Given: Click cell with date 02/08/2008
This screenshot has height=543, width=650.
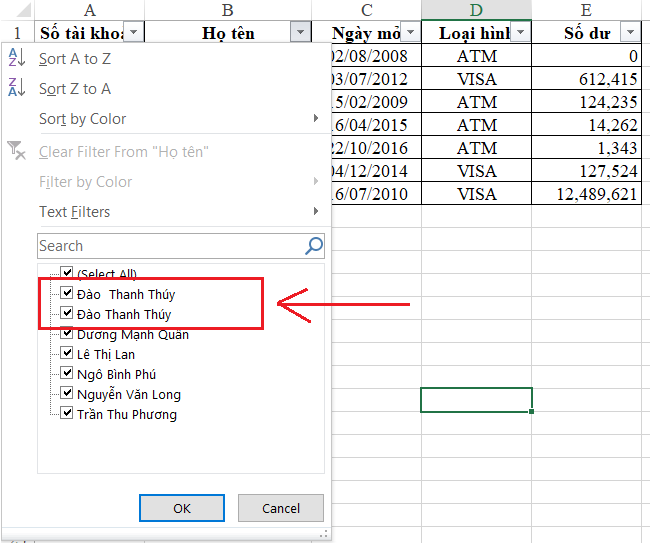Looking at the screenshot, I should pyautogui.click(x=376, y=56).
